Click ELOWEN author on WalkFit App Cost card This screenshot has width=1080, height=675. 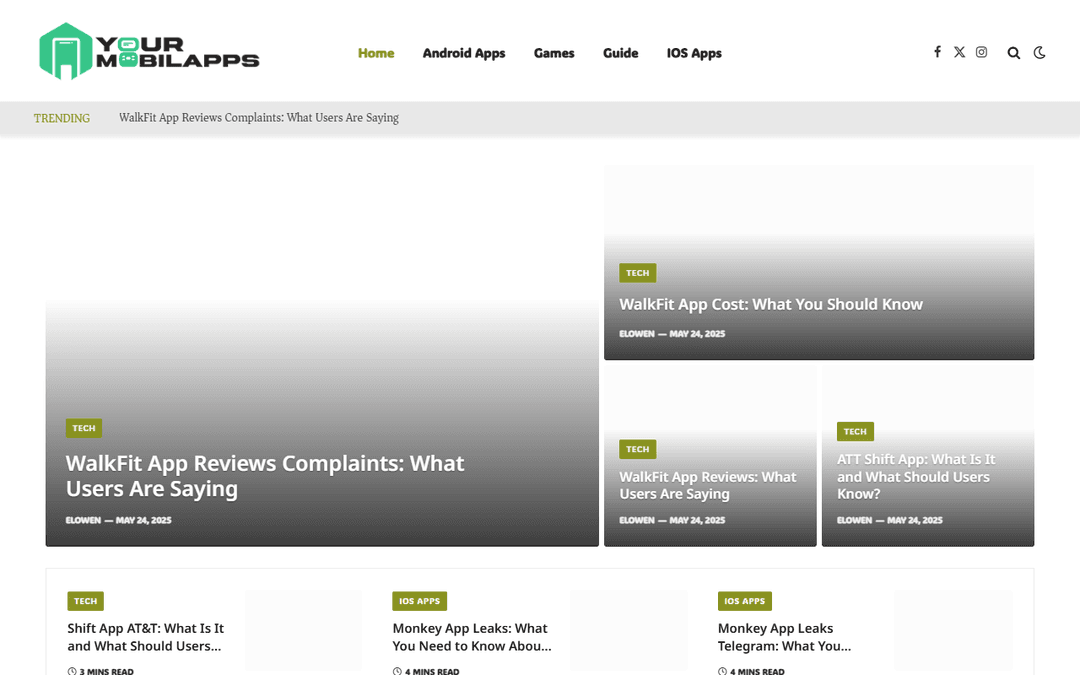[636, 334]
